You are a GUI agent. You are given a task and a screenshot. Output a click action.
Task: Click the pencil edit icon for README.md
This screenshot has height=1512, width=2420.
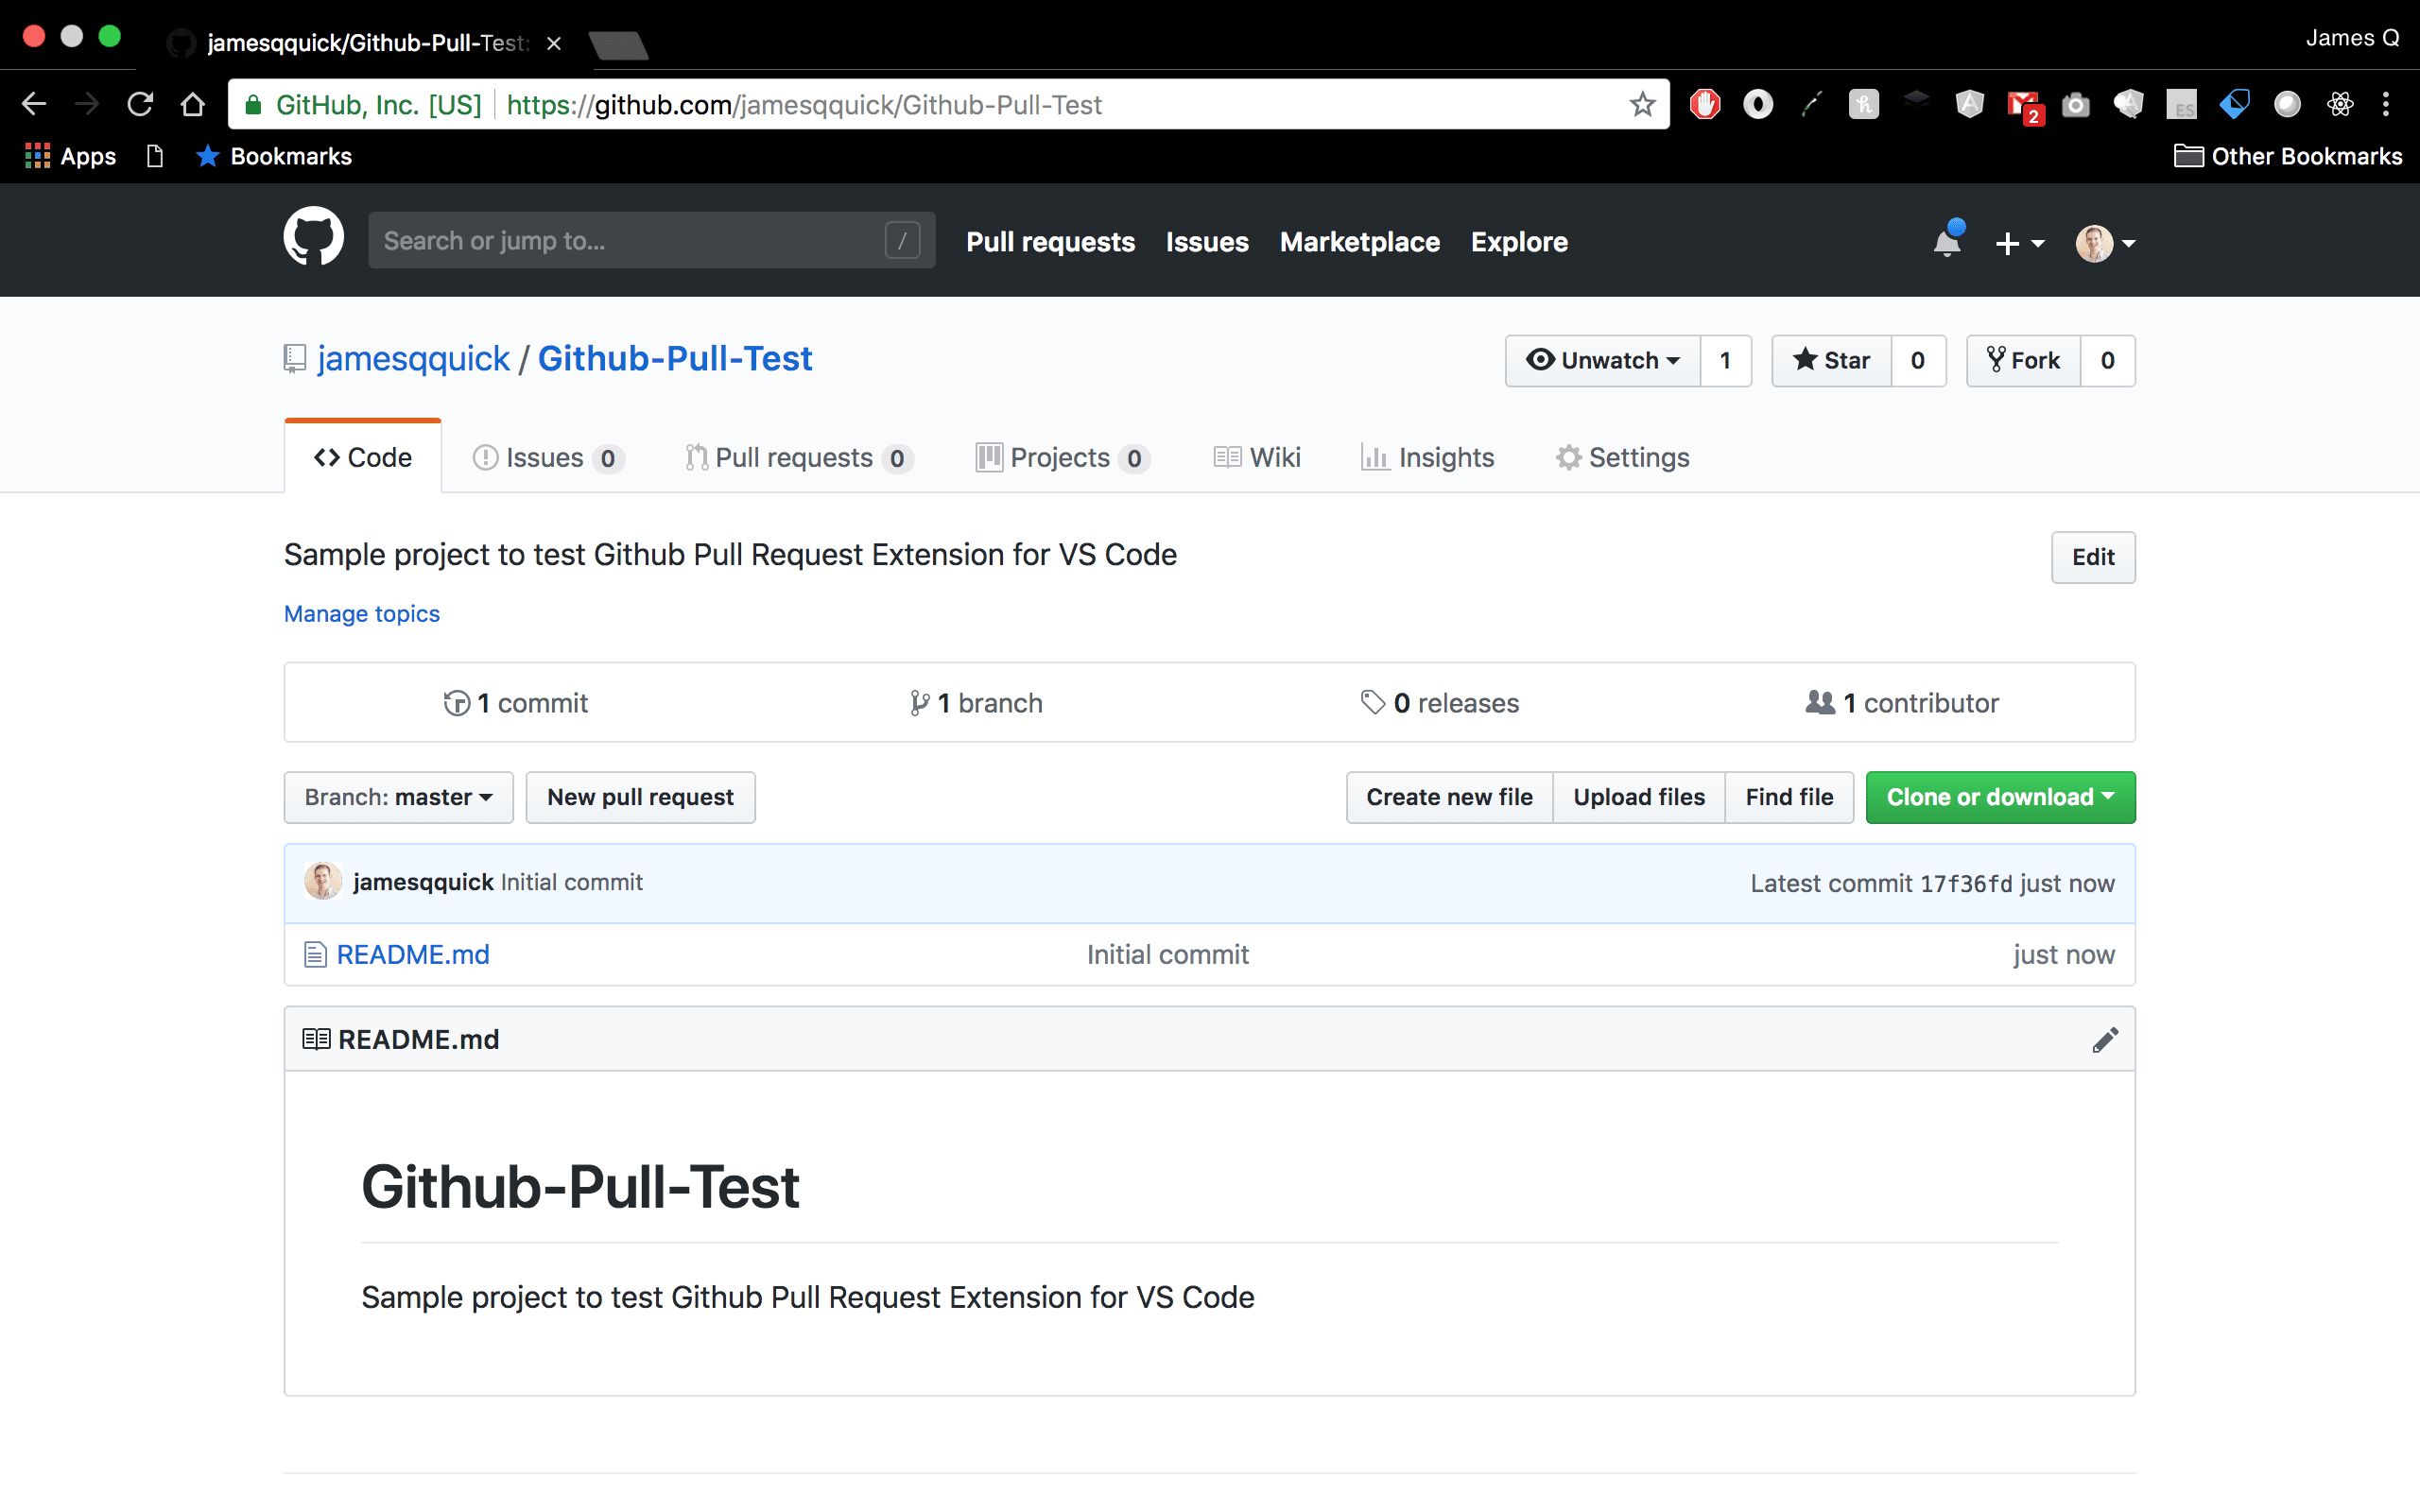point(2104,1040)
